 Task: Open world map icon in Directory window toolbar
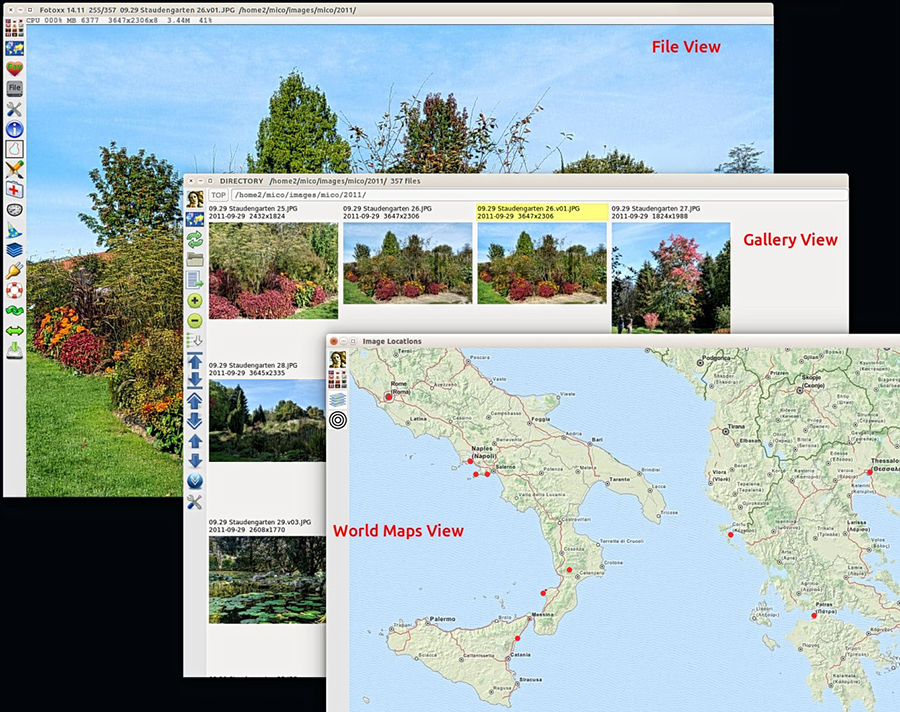coord(195,219)
